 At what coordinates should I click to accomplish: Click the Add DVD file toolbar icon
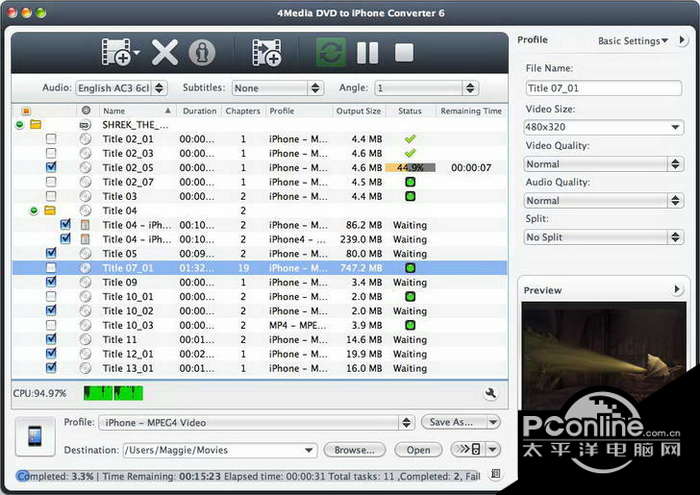(116, 52)
